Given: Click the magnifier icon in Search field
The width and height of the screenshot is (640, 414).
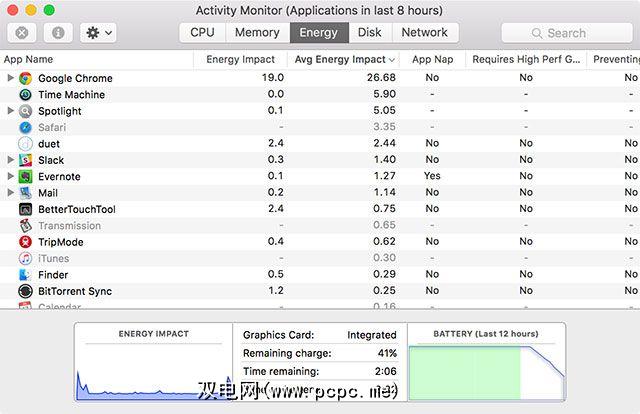Looking at the screenshot, I should 537,33.
